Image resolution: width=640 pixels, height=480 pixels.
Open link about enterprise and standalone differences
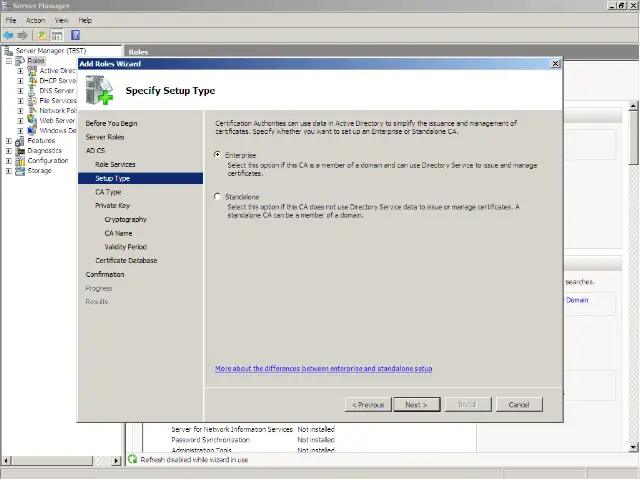pos(323,369)
